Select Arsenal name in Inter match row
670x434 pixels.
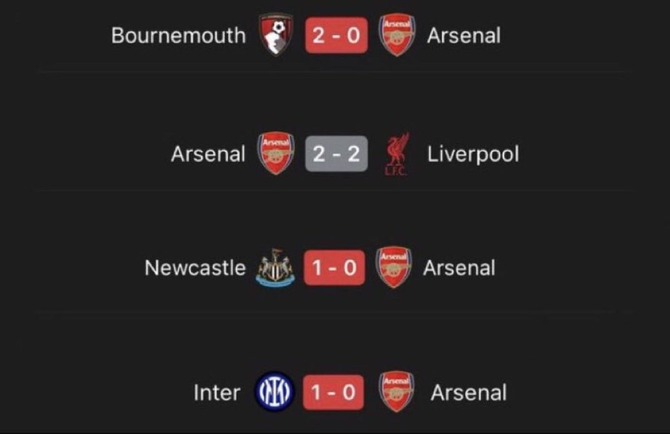[x=469, y=393]
